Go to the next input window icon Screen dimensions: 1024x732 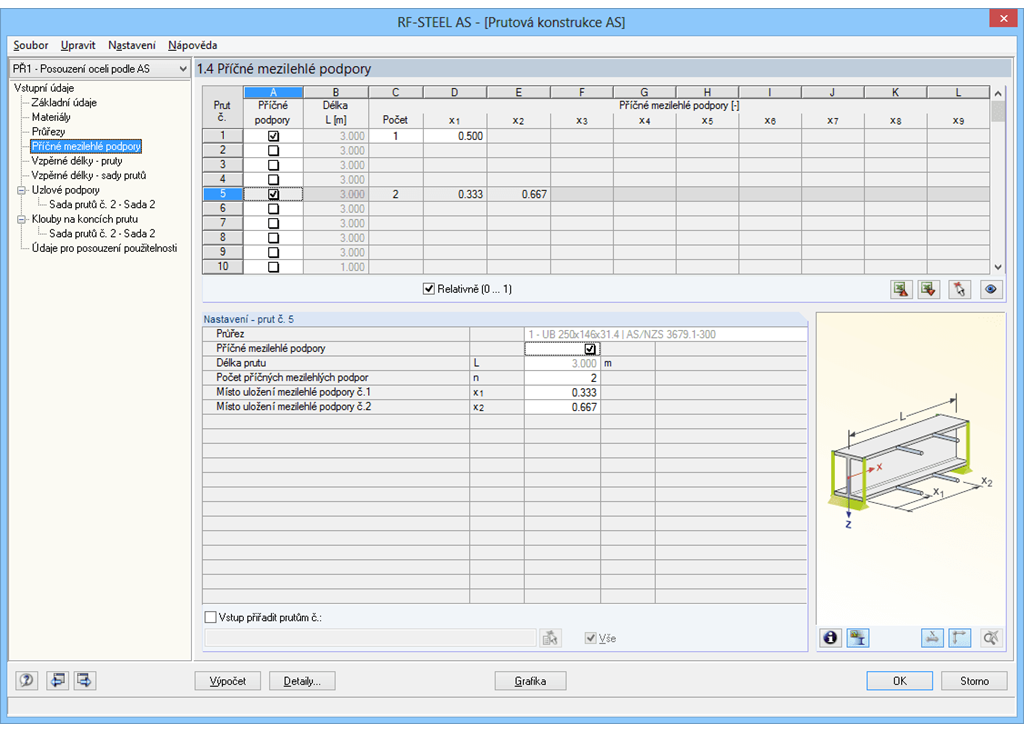pyautogui.click(x=85, y=680)
